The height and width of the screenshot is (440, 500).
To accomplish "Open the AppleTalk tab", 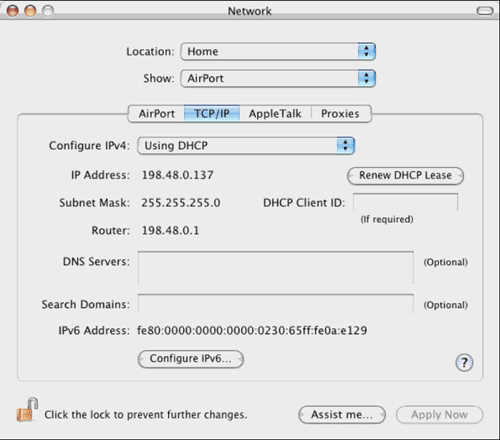I will (x=275, y=114).
